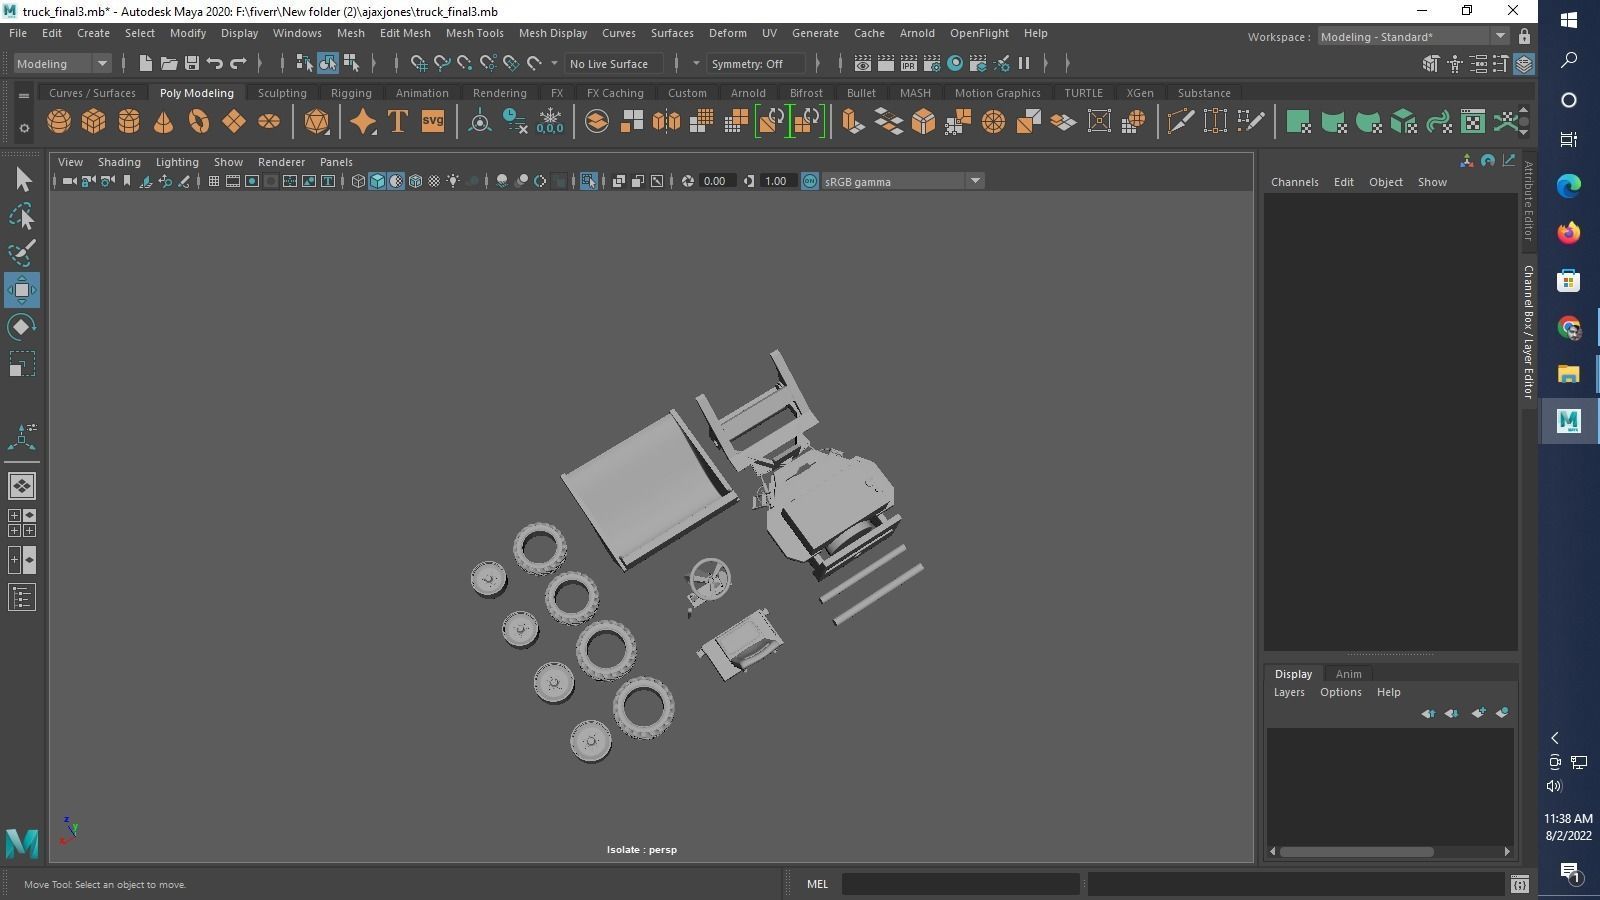
Task: Open the shelf options gear menu
Action: coord(24,128)
